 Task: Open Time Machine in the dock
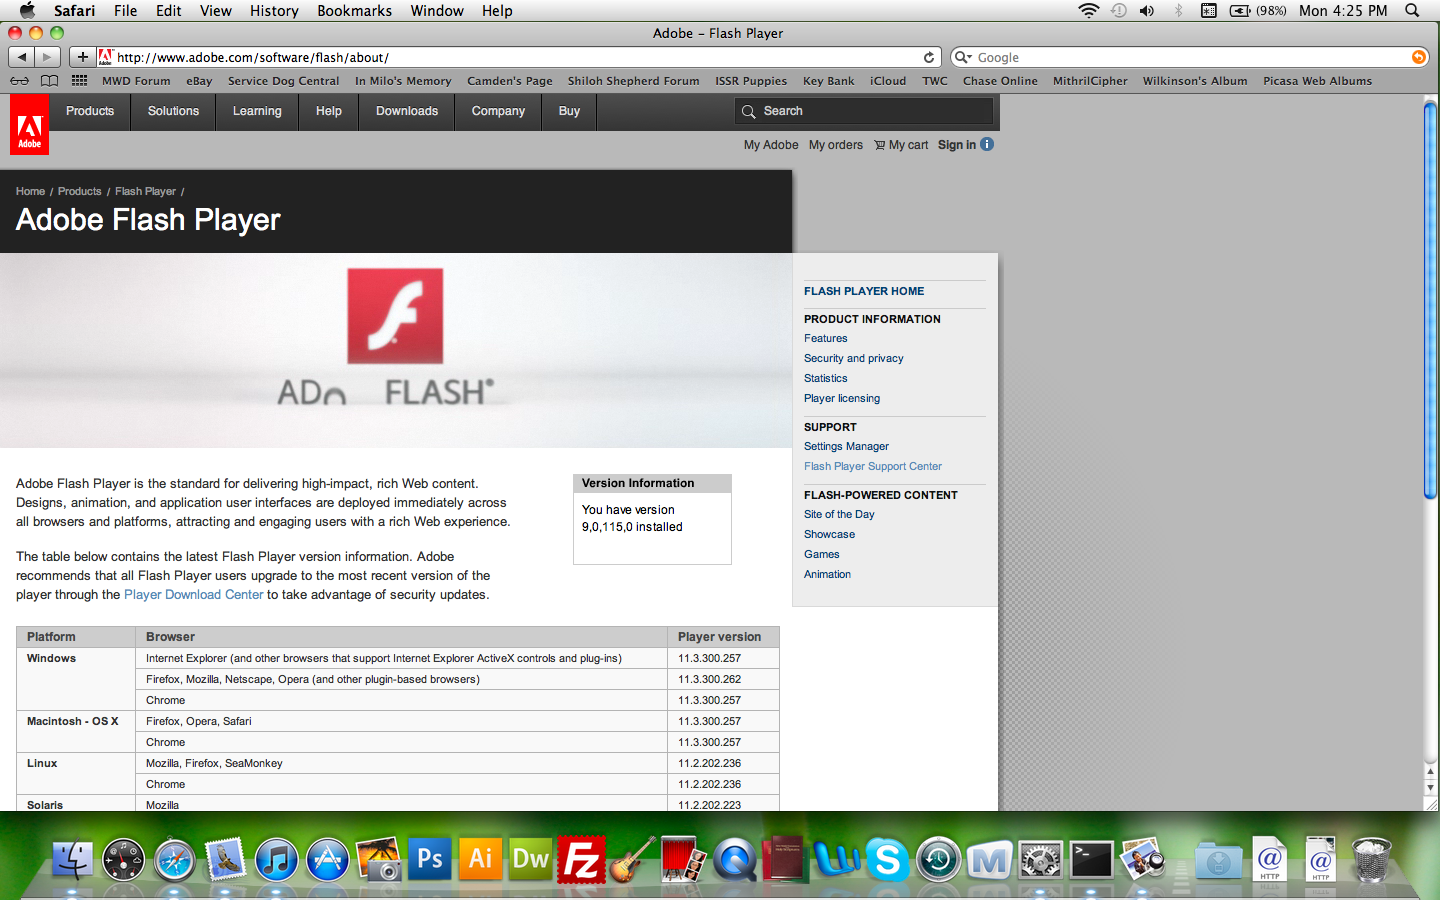(938, 858)
